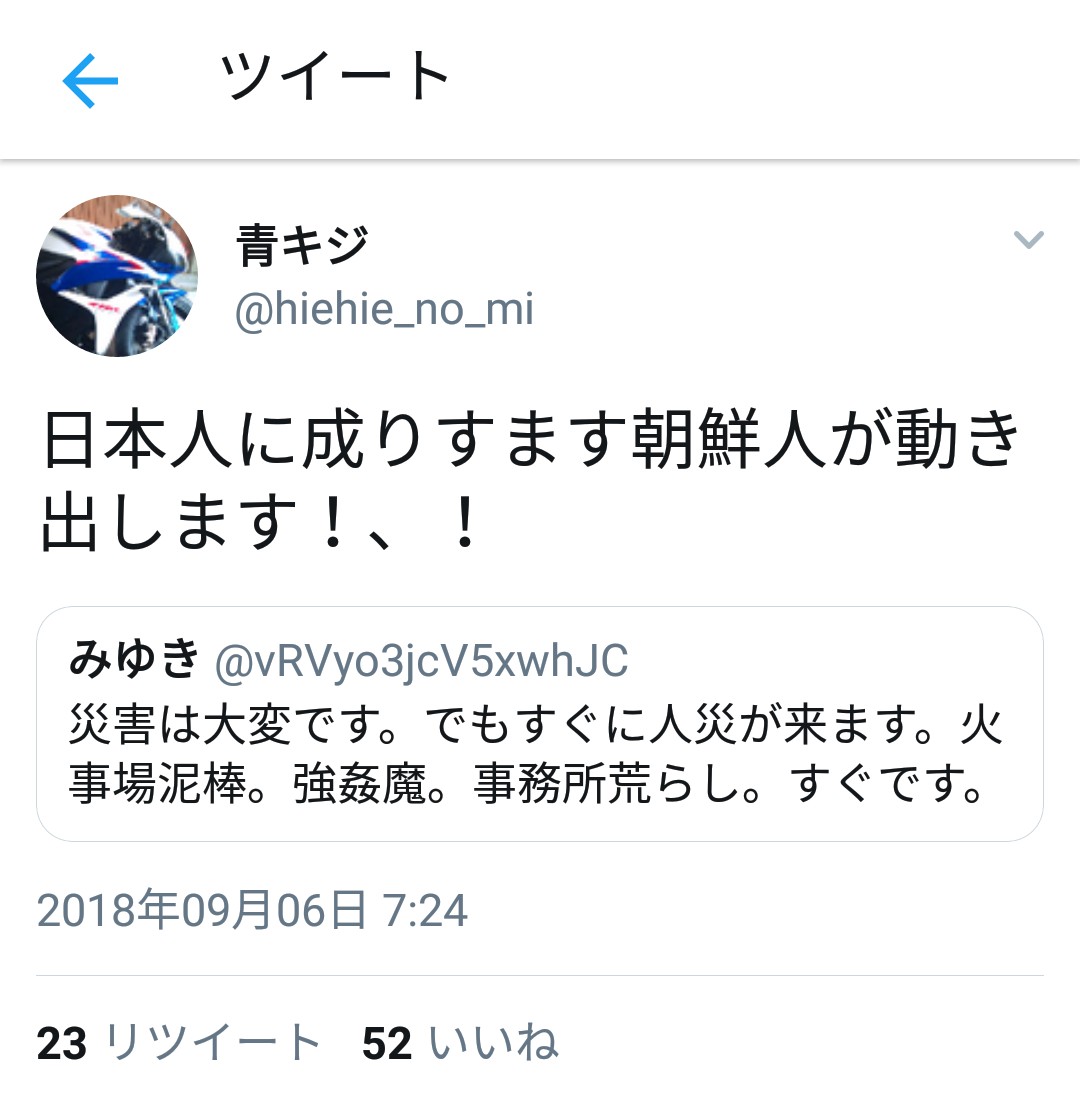
Task: Open the 2018年09月06日 7:24 timestamp
Action: pyautogui.click(x=252, y=910)
